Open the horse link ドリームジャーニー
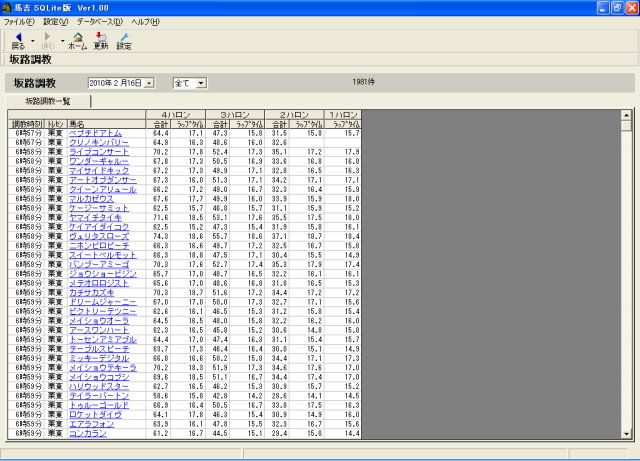Screen dimensions: 640x461 point(102,302)
